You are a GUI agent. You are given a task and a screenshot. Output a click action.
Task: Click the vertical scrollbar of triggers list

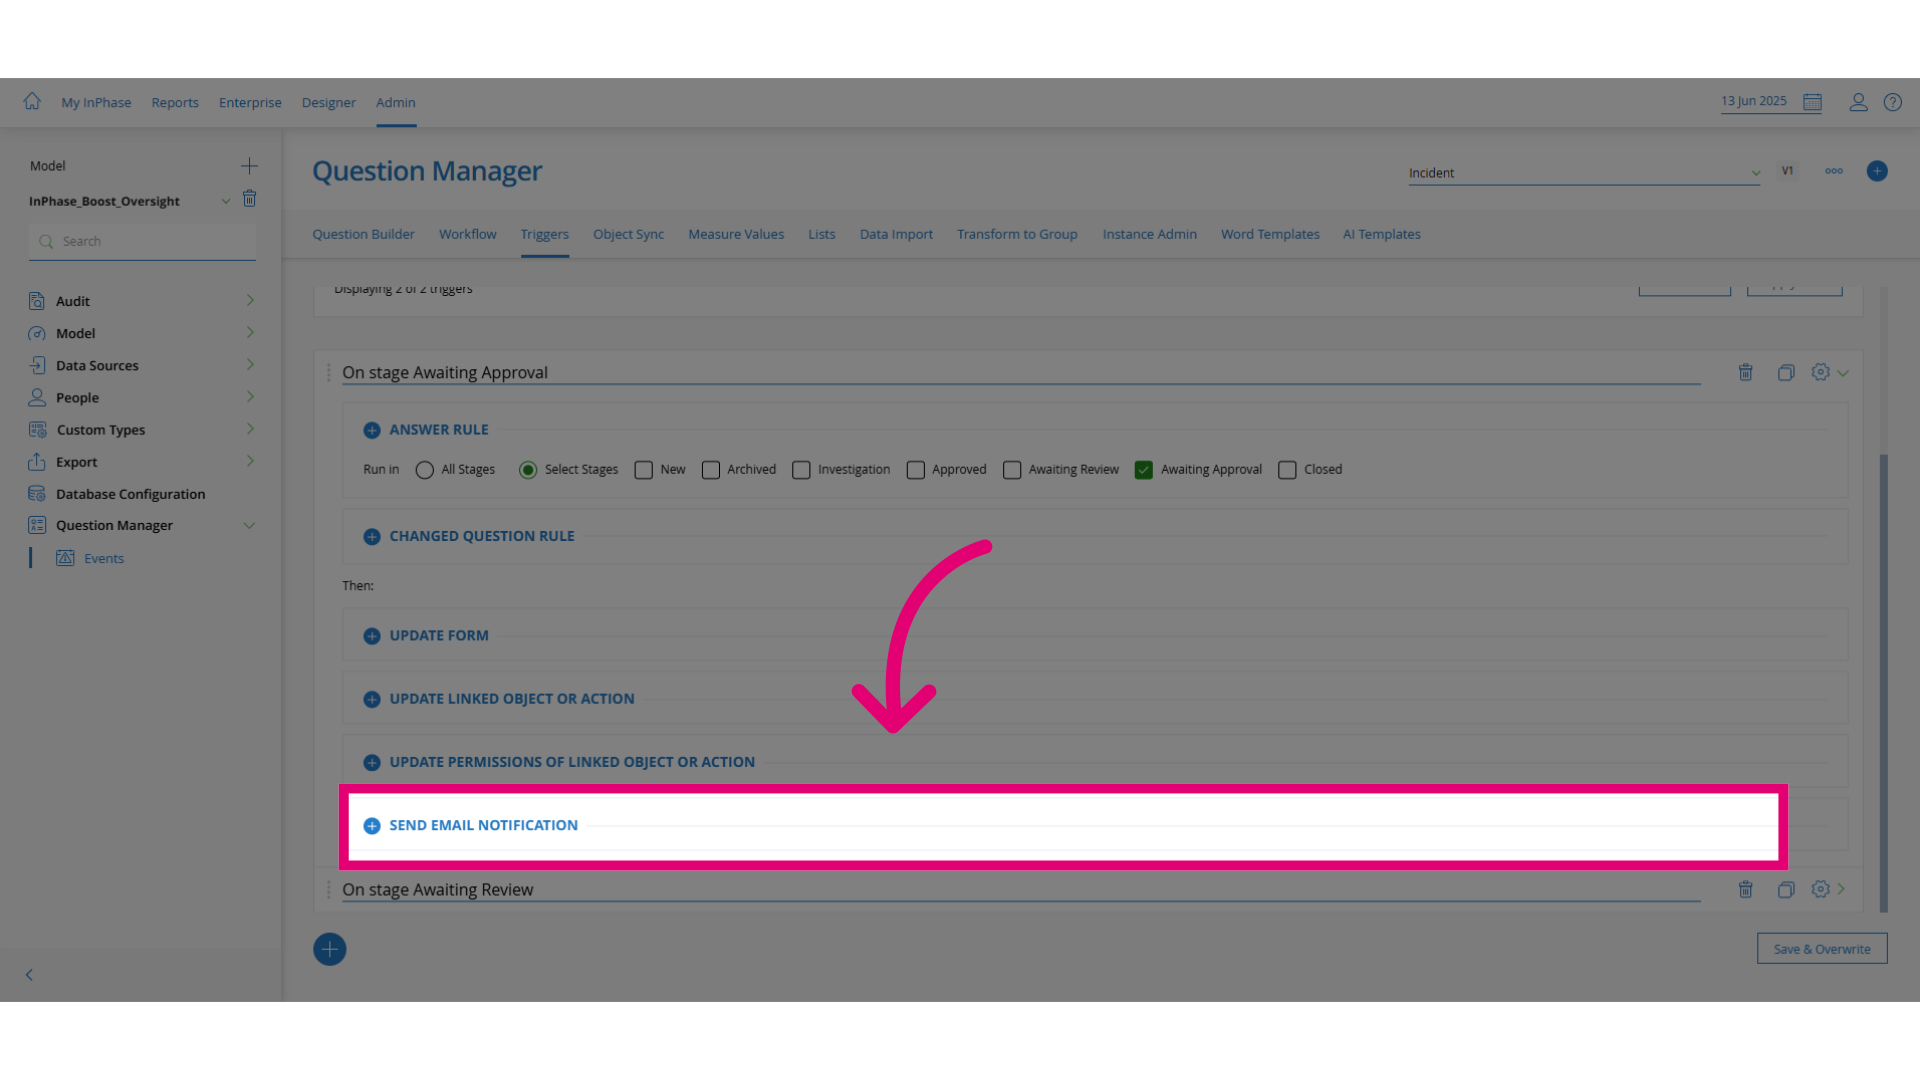[1884, 683]
